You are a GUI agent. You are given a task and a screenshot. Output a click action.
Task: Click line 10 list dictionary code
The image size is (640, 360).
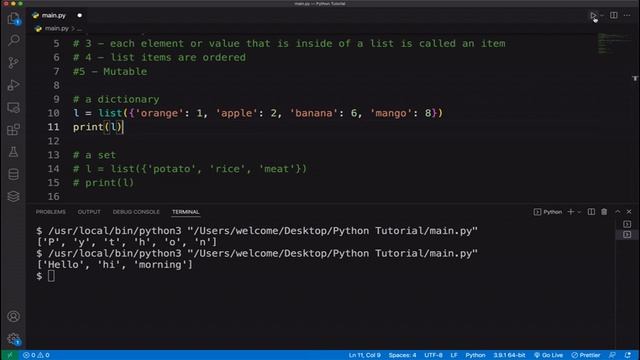coord(258,113)
